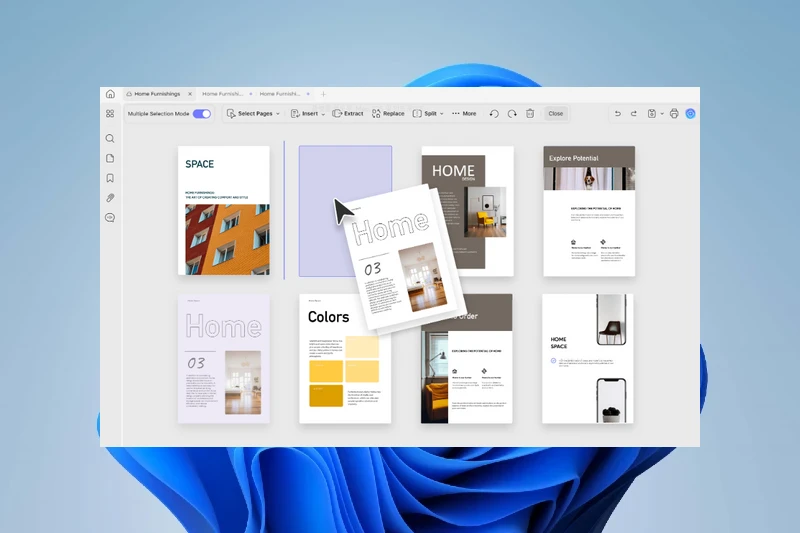Select the Explore Potential page thumbnail
Screen dimensions: 800x533
[x=589, y=211]
